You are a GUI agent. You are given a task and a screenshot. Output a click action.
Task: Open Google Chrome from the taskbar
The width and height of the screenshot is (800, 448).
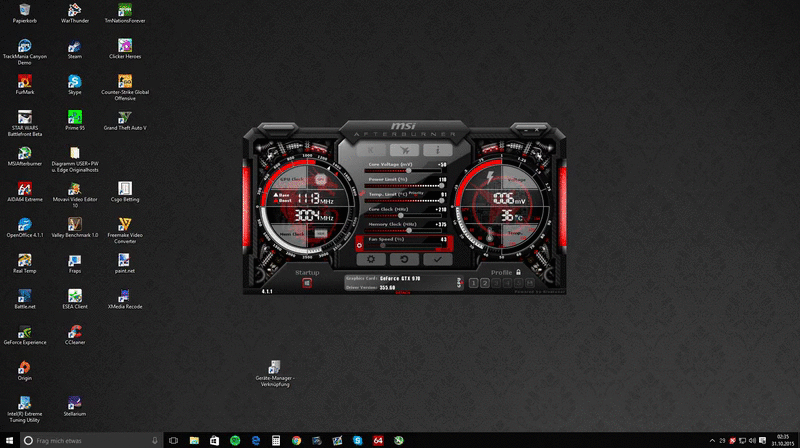[x=296, y=440]
